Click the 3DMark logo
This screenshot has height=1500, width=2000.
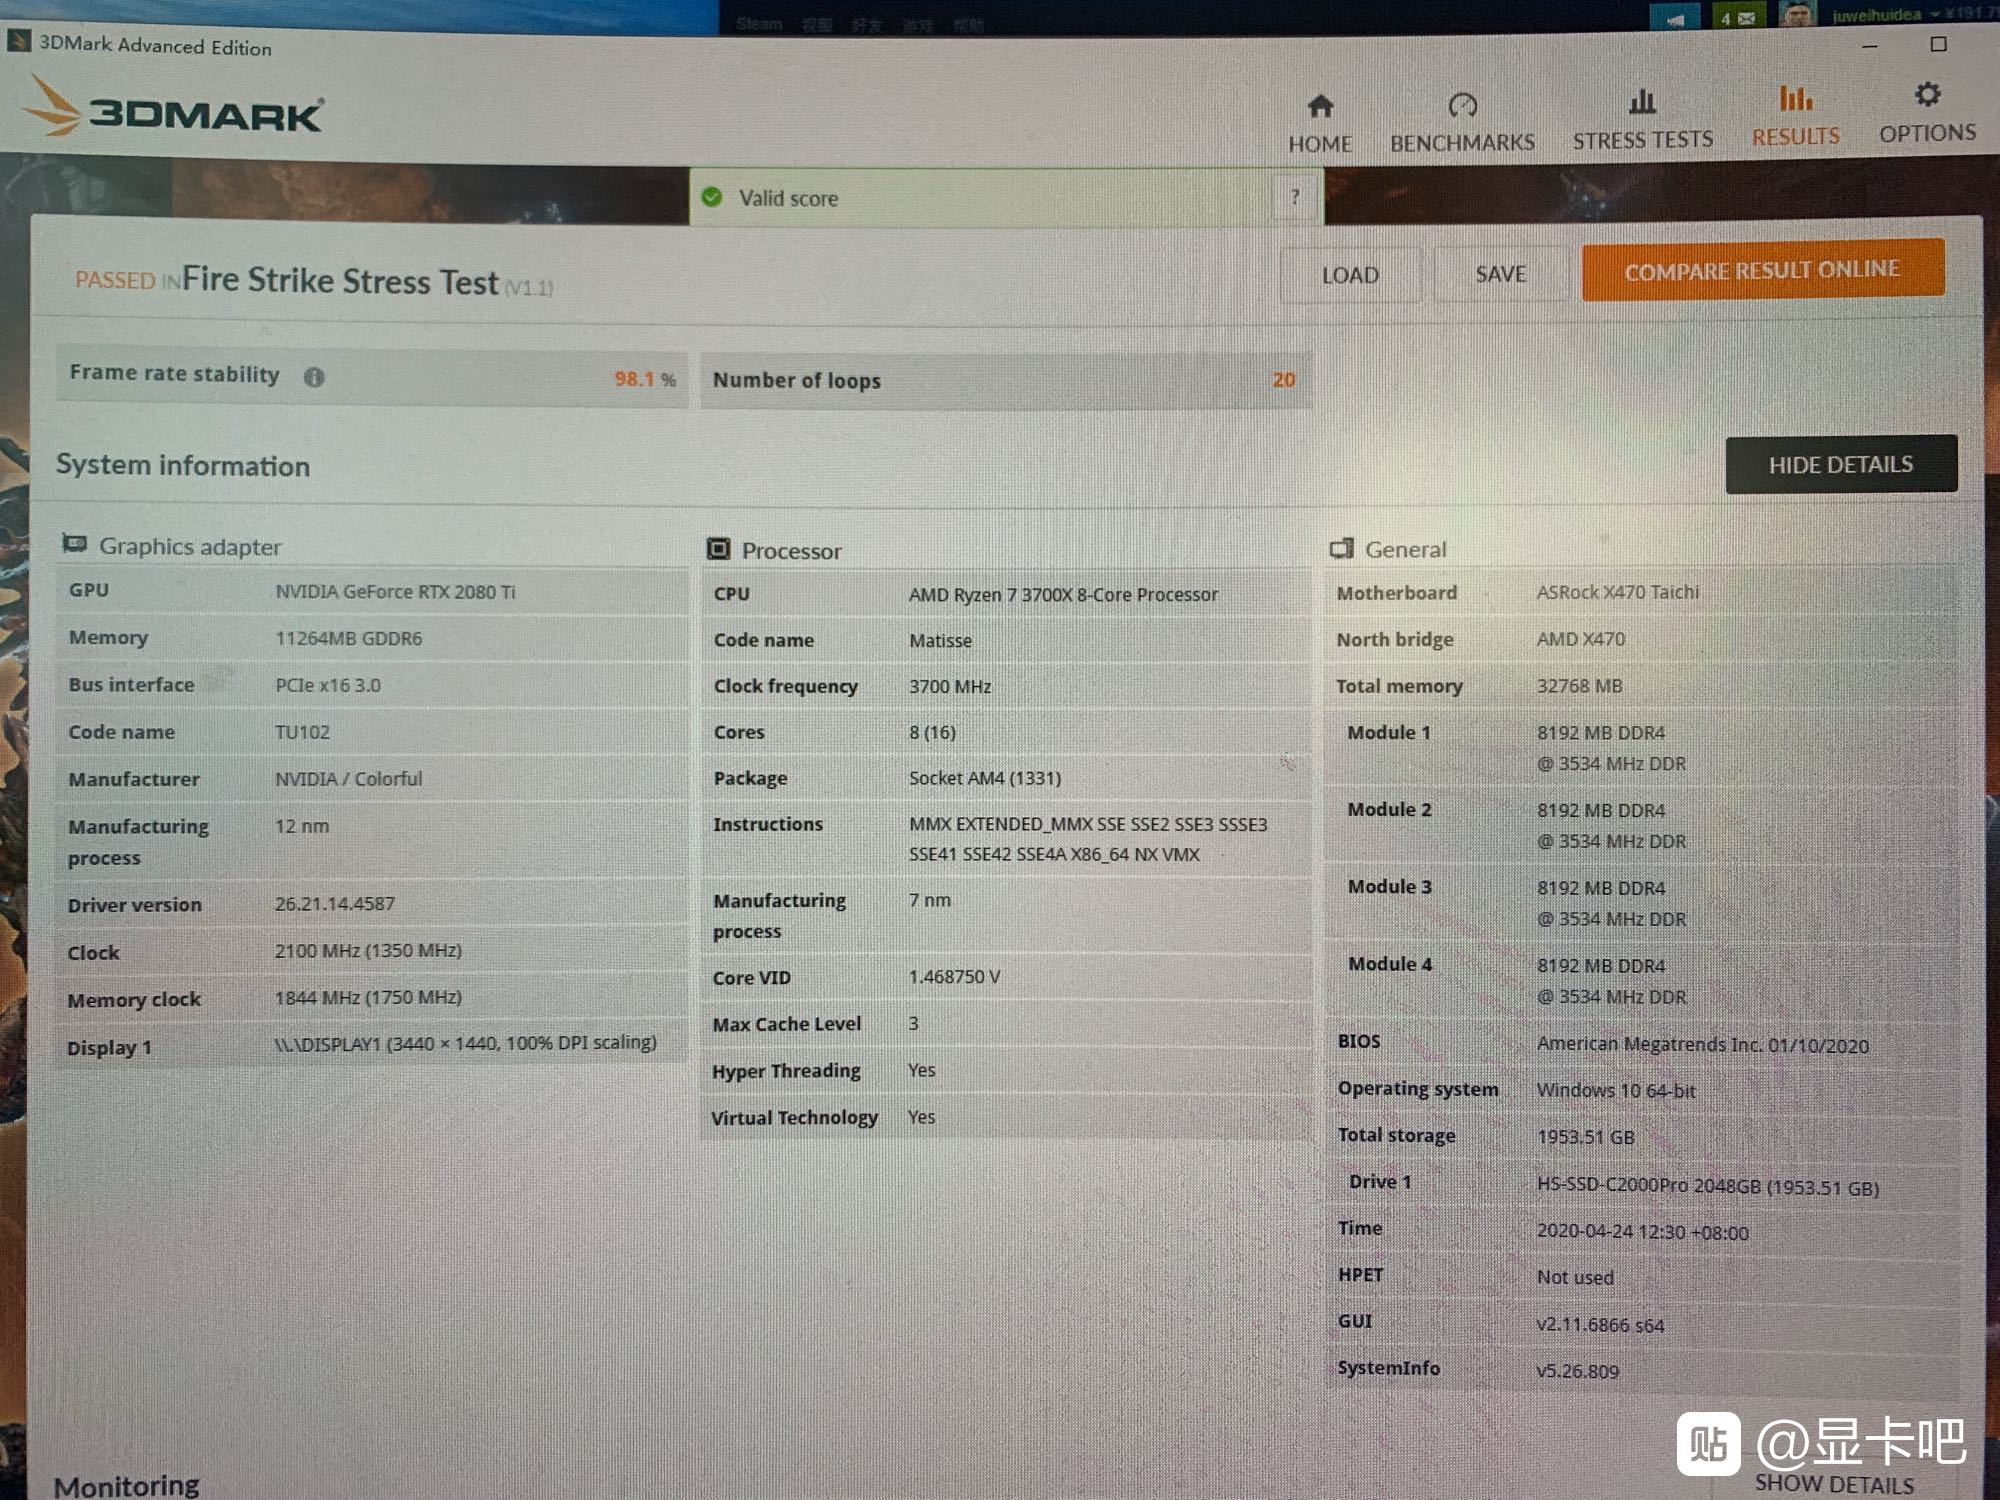(173, 108)
